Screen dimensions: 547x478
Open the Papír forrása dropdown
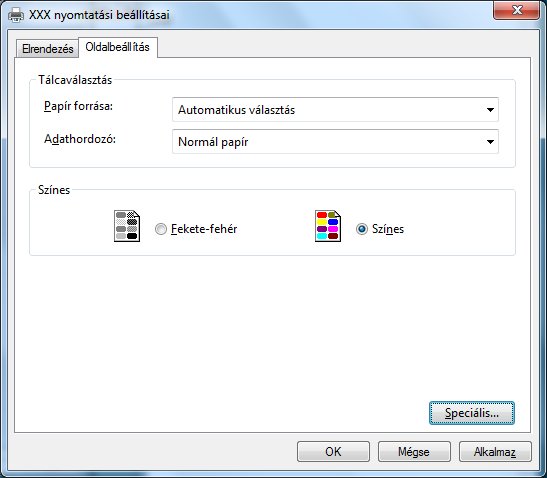tap(335, 110)
